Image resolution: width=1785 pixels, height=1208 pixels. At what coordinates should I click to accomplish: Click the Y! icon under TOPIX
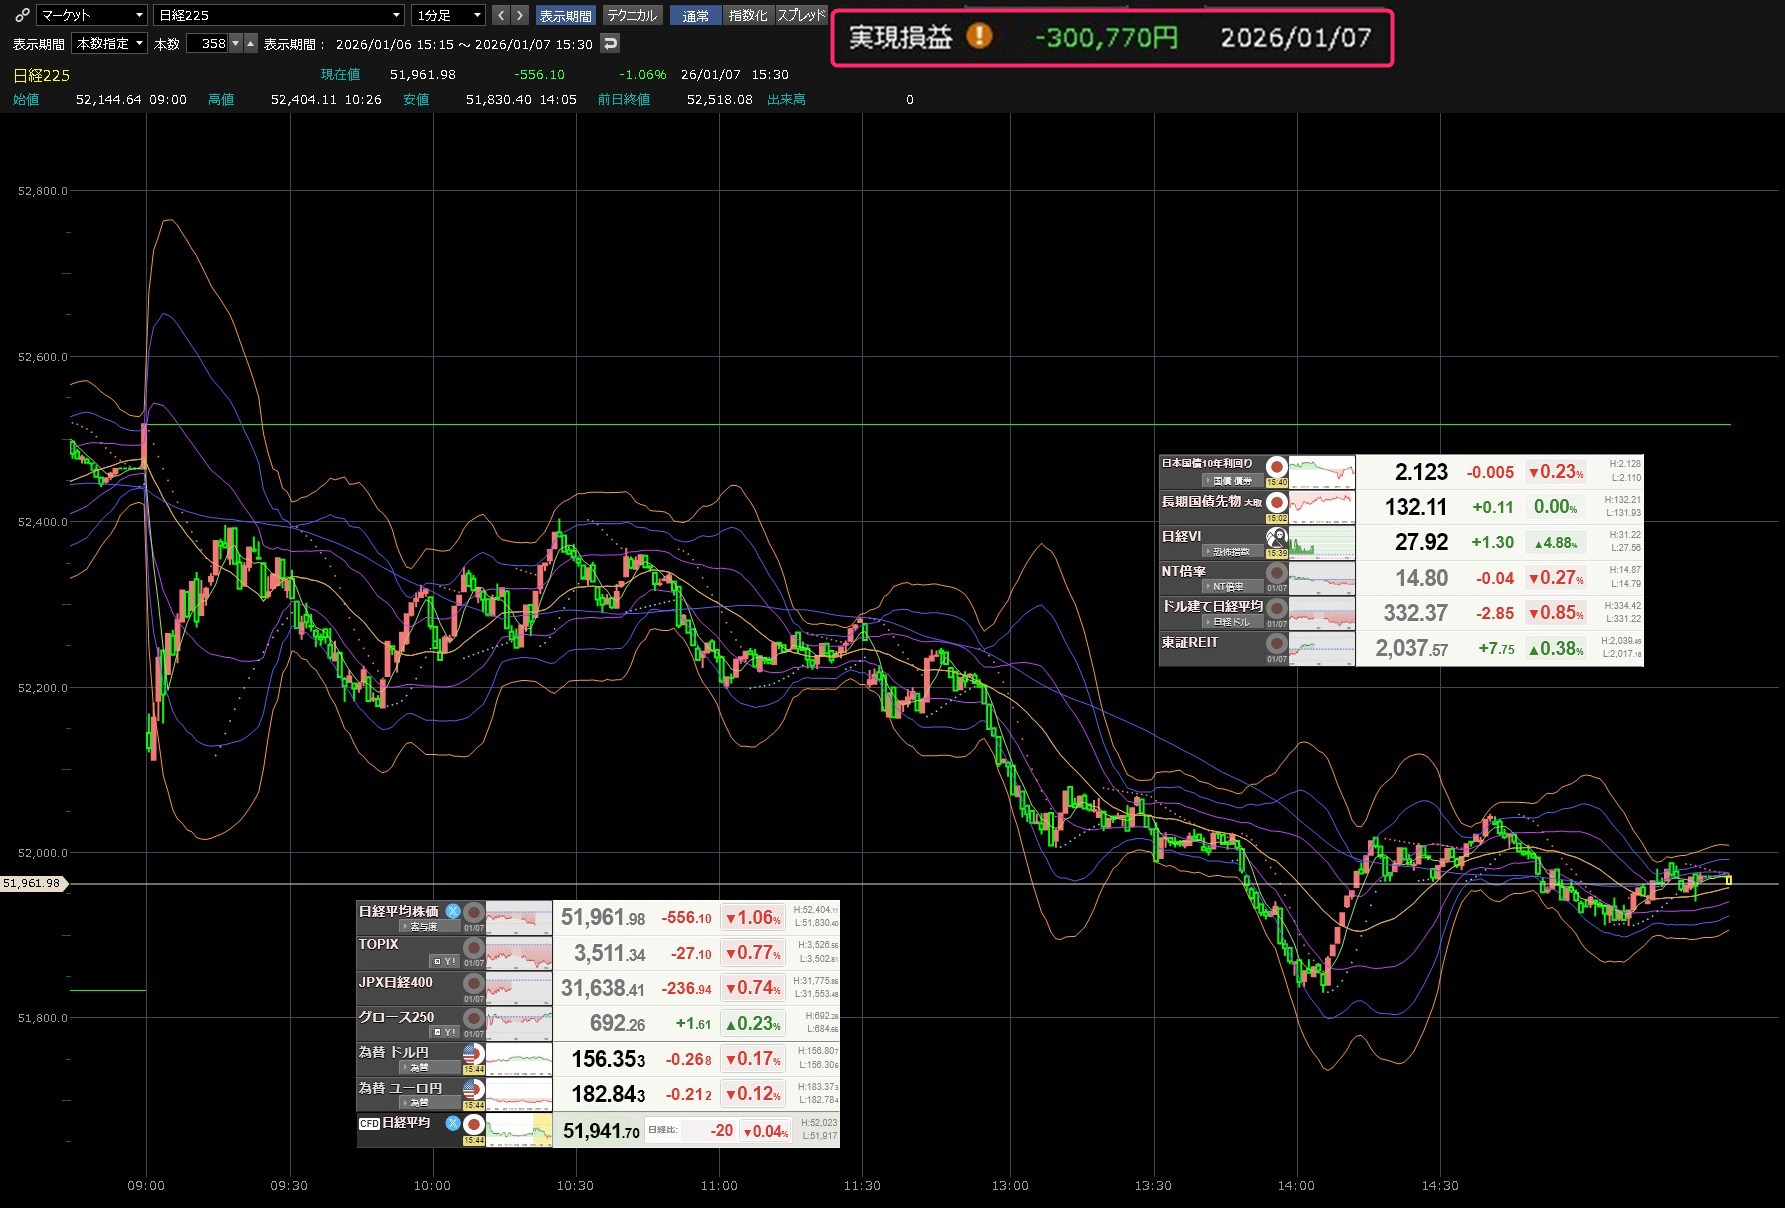[445, 961]
